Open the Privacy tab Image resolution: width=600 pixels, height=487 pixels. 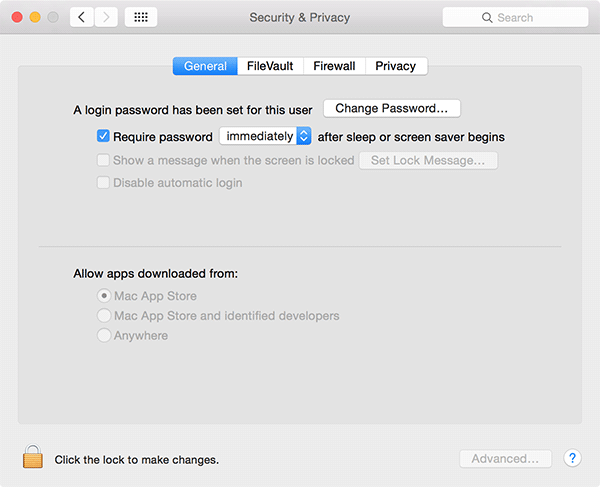click(x=396, y=66)
